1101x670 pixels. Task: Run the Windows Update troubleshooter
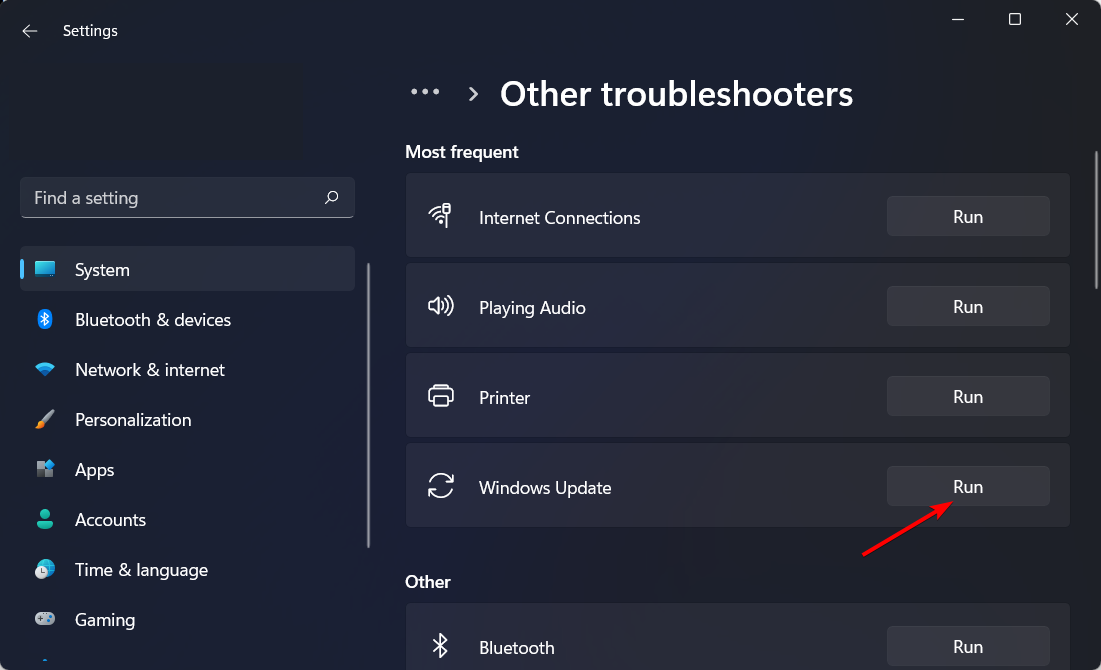tap(967, 487)
